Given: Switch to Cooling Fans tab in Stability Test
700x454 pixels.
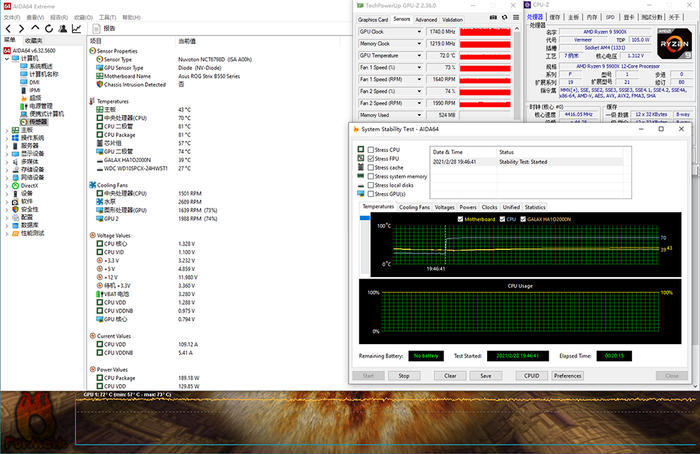Looking at the screenshot, I should [414, 207].
